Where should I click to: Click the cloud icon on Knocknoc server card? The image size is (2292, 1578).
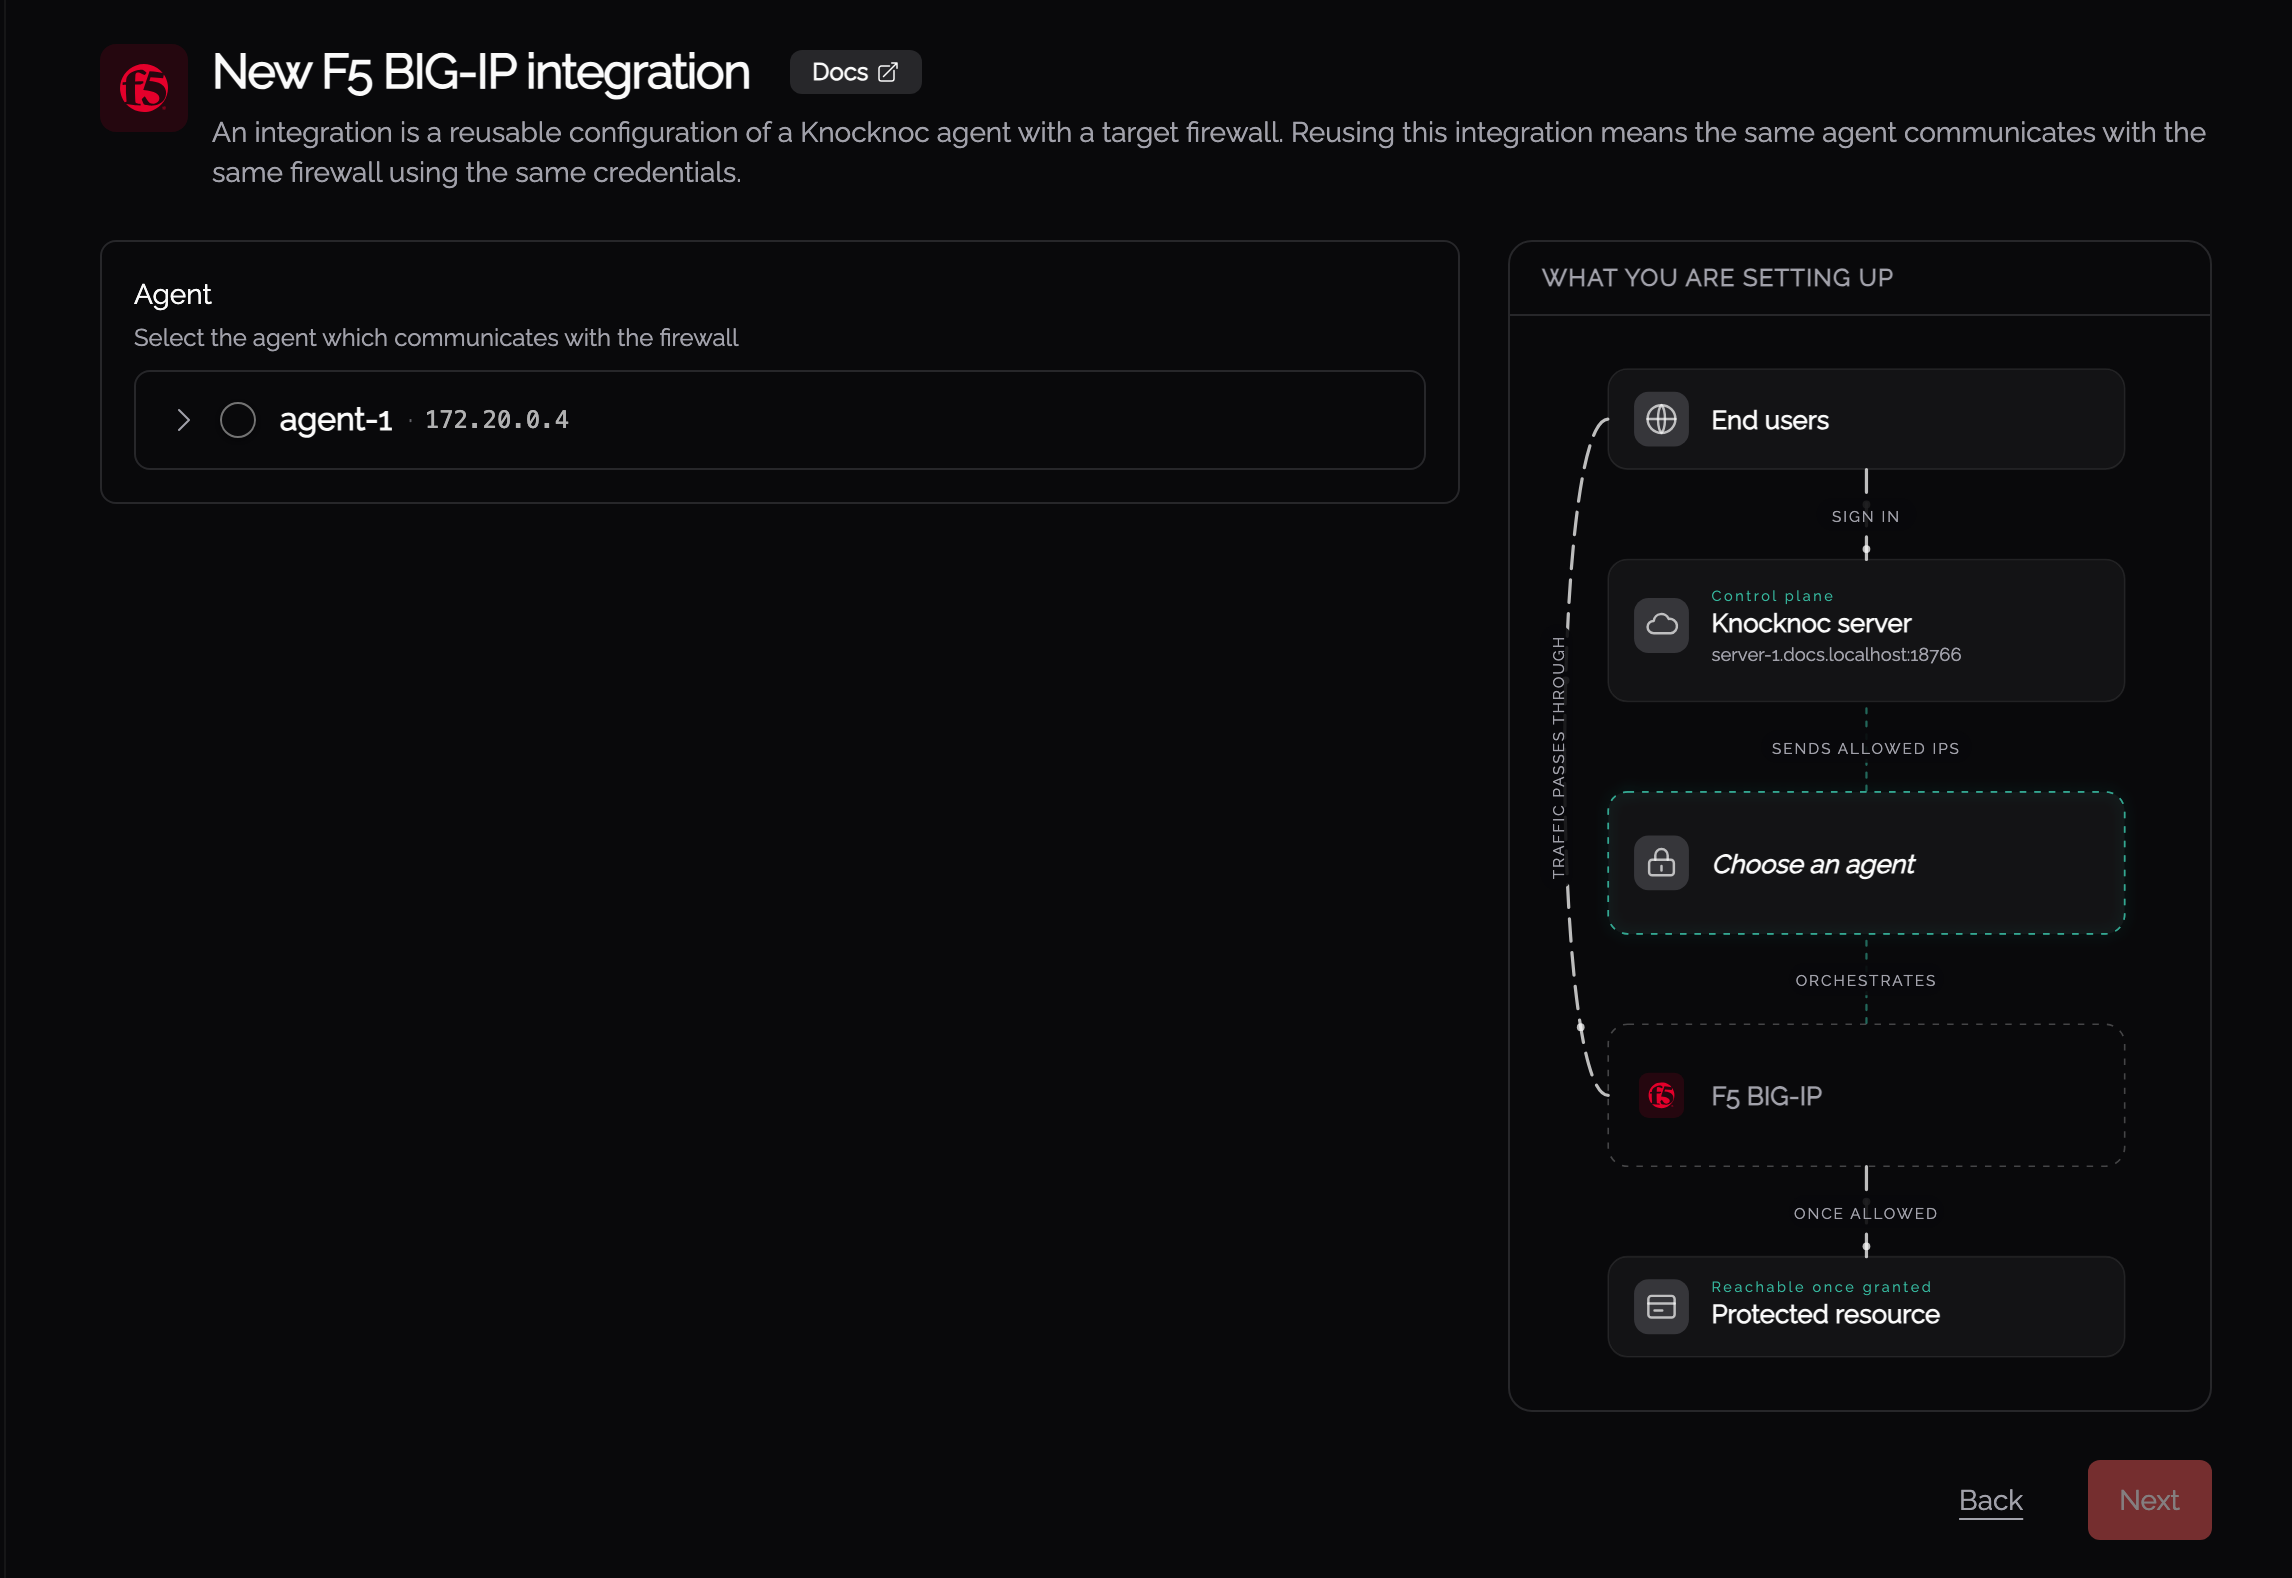point(1661,625)
